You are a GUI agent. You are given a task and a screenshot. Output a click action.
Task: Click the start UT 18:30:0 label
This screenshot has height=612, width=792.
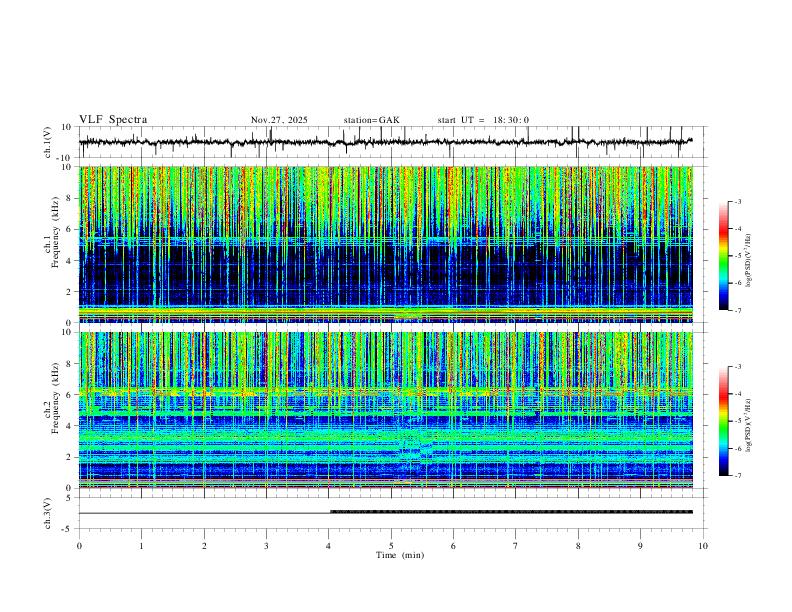click(x=483, y=120)
